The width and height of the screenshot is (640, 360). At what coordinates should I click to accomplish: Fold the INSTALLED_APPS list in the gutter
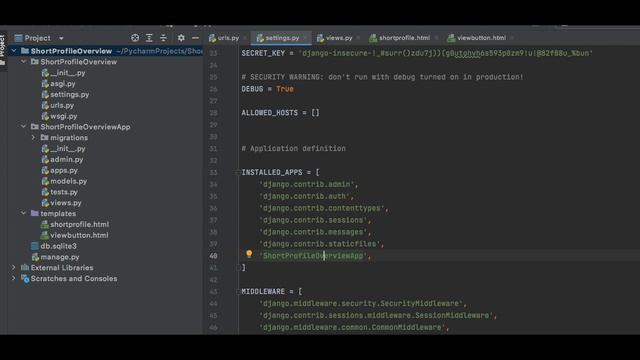pyautogui.click(x=238, y=172)
